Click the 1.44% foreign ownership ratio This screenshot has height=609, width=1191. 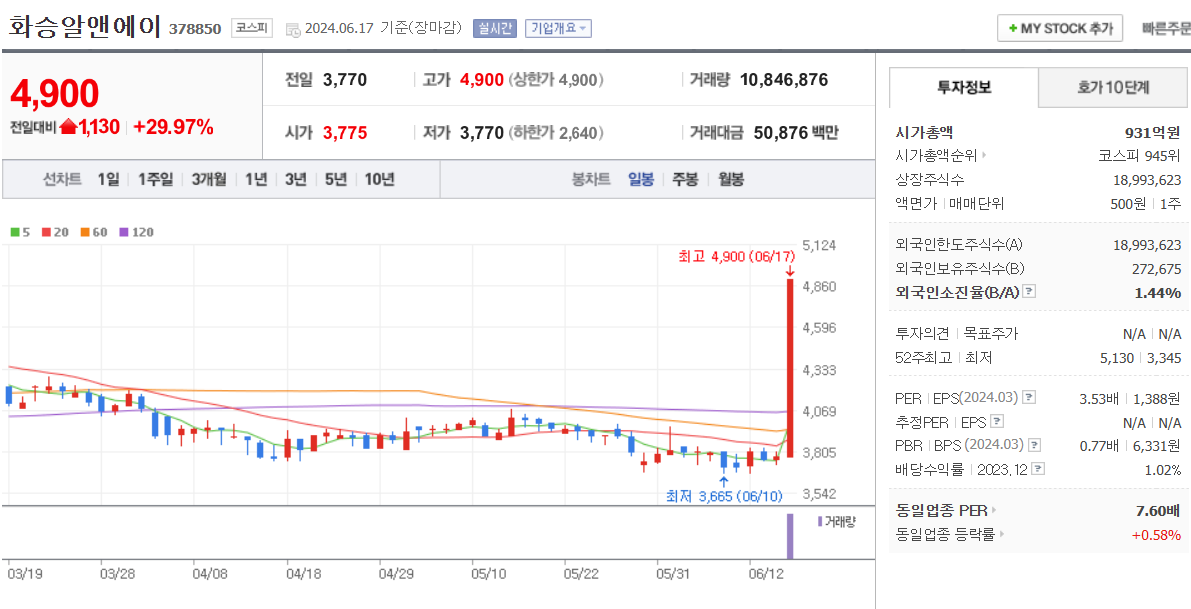[x=1158, y=292]
